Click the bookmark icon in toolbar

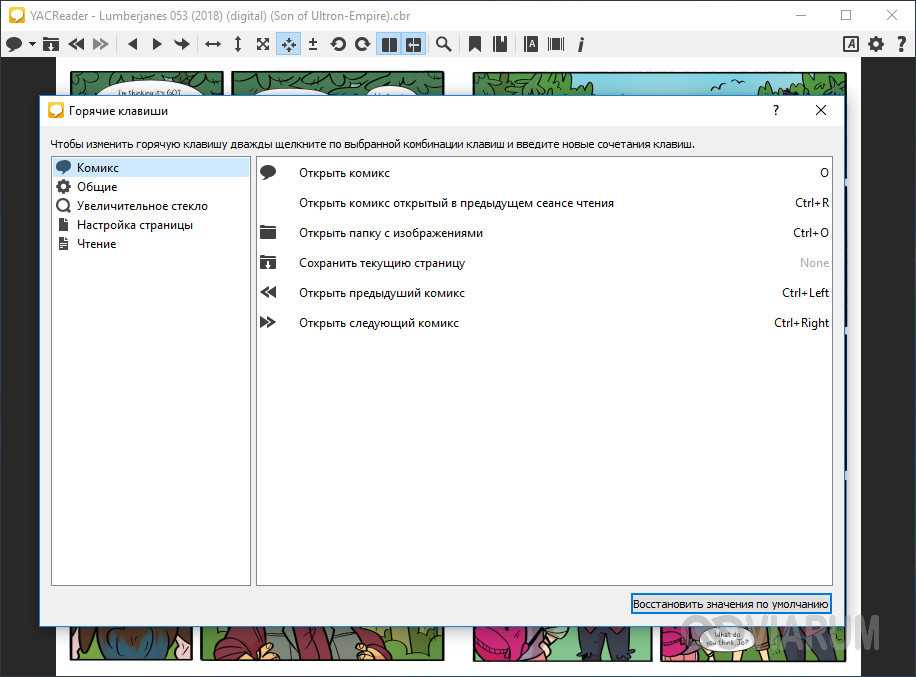pos(475,44)
